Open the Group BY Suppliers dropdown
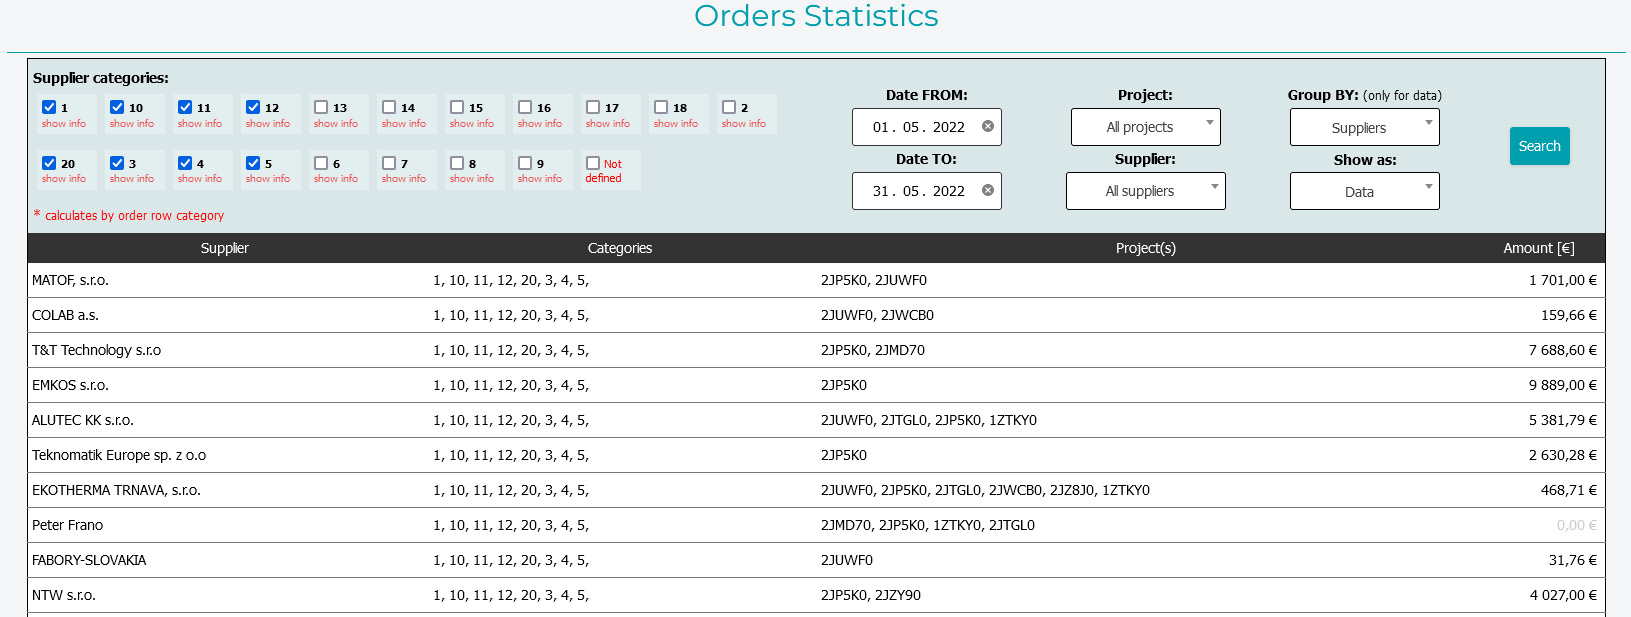 point(1364,128)
